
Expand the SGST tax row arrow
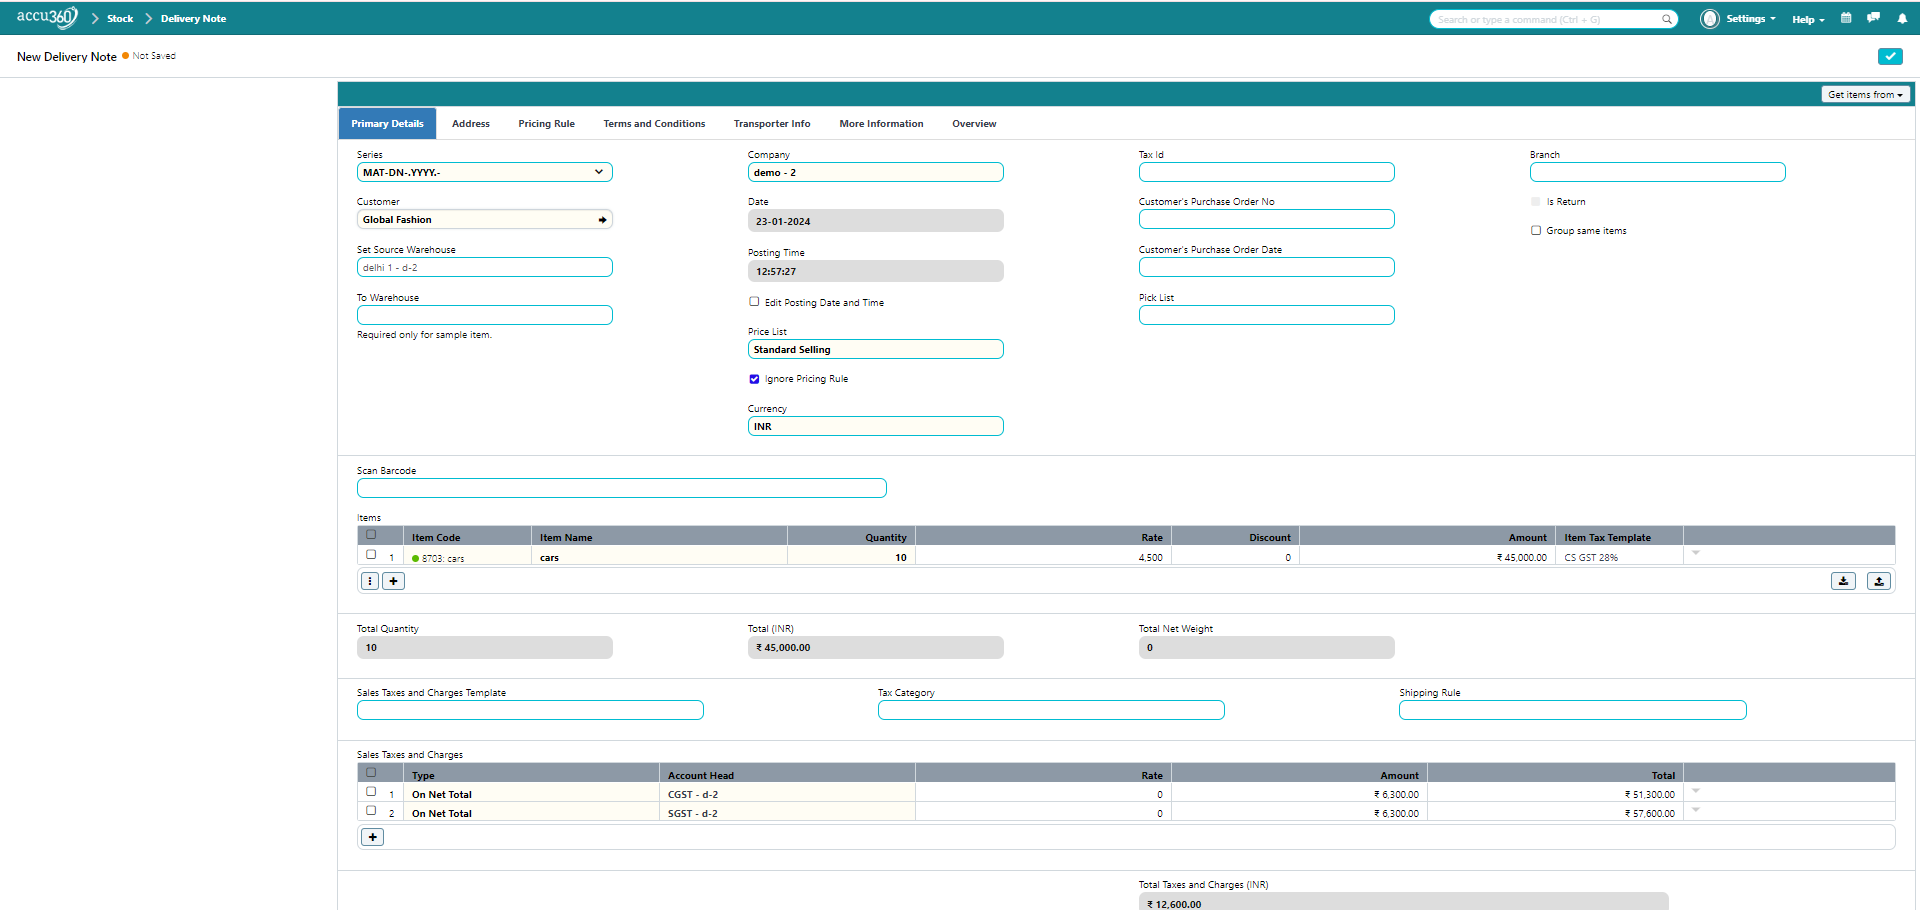(x=1696, y=810)
